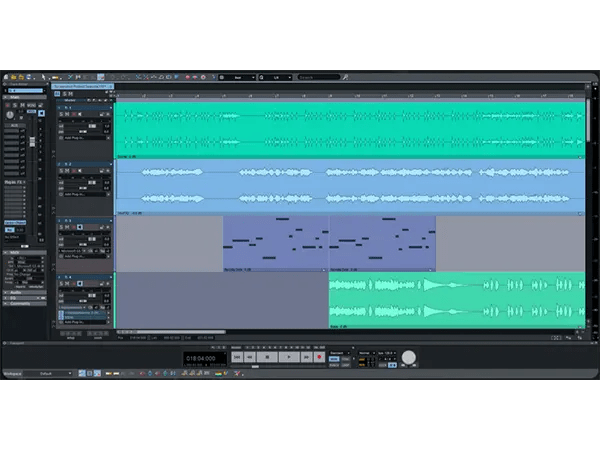Select the mouse pointer tool in toolbar

click(x=43, y=77)
